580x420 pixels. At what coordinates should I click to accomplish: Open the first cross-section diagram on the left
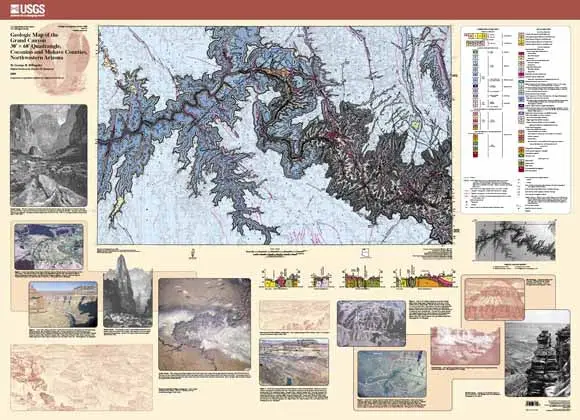click(x=281, y=278)
